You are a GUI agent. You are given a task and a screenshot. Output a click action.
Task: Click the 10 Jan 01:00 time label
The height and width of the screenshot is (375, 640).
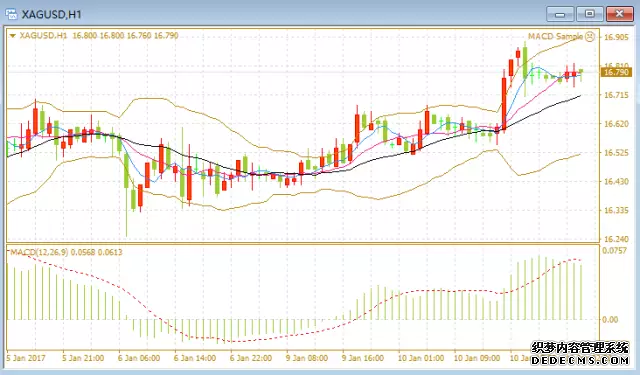tap(420, 358)
